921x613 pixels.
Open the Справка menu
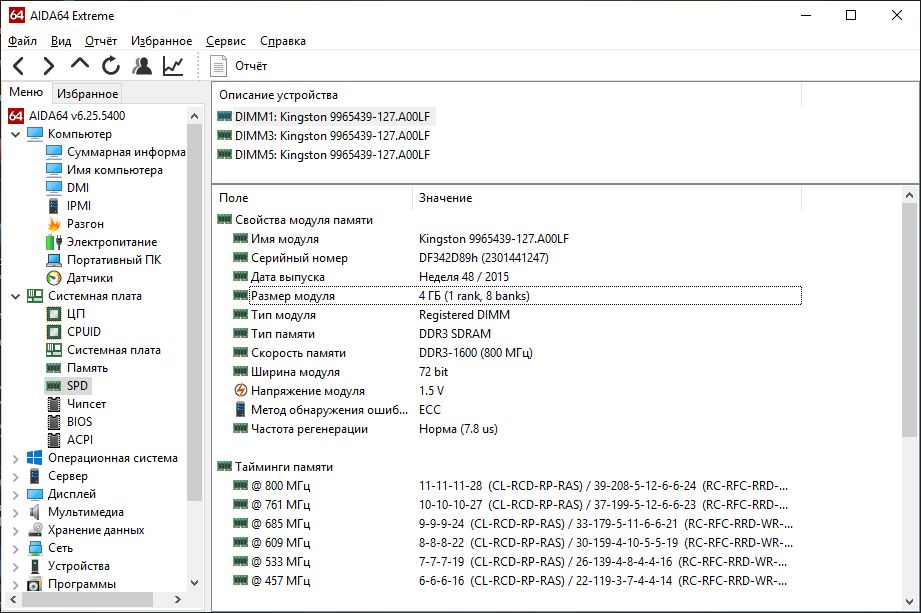283,41
